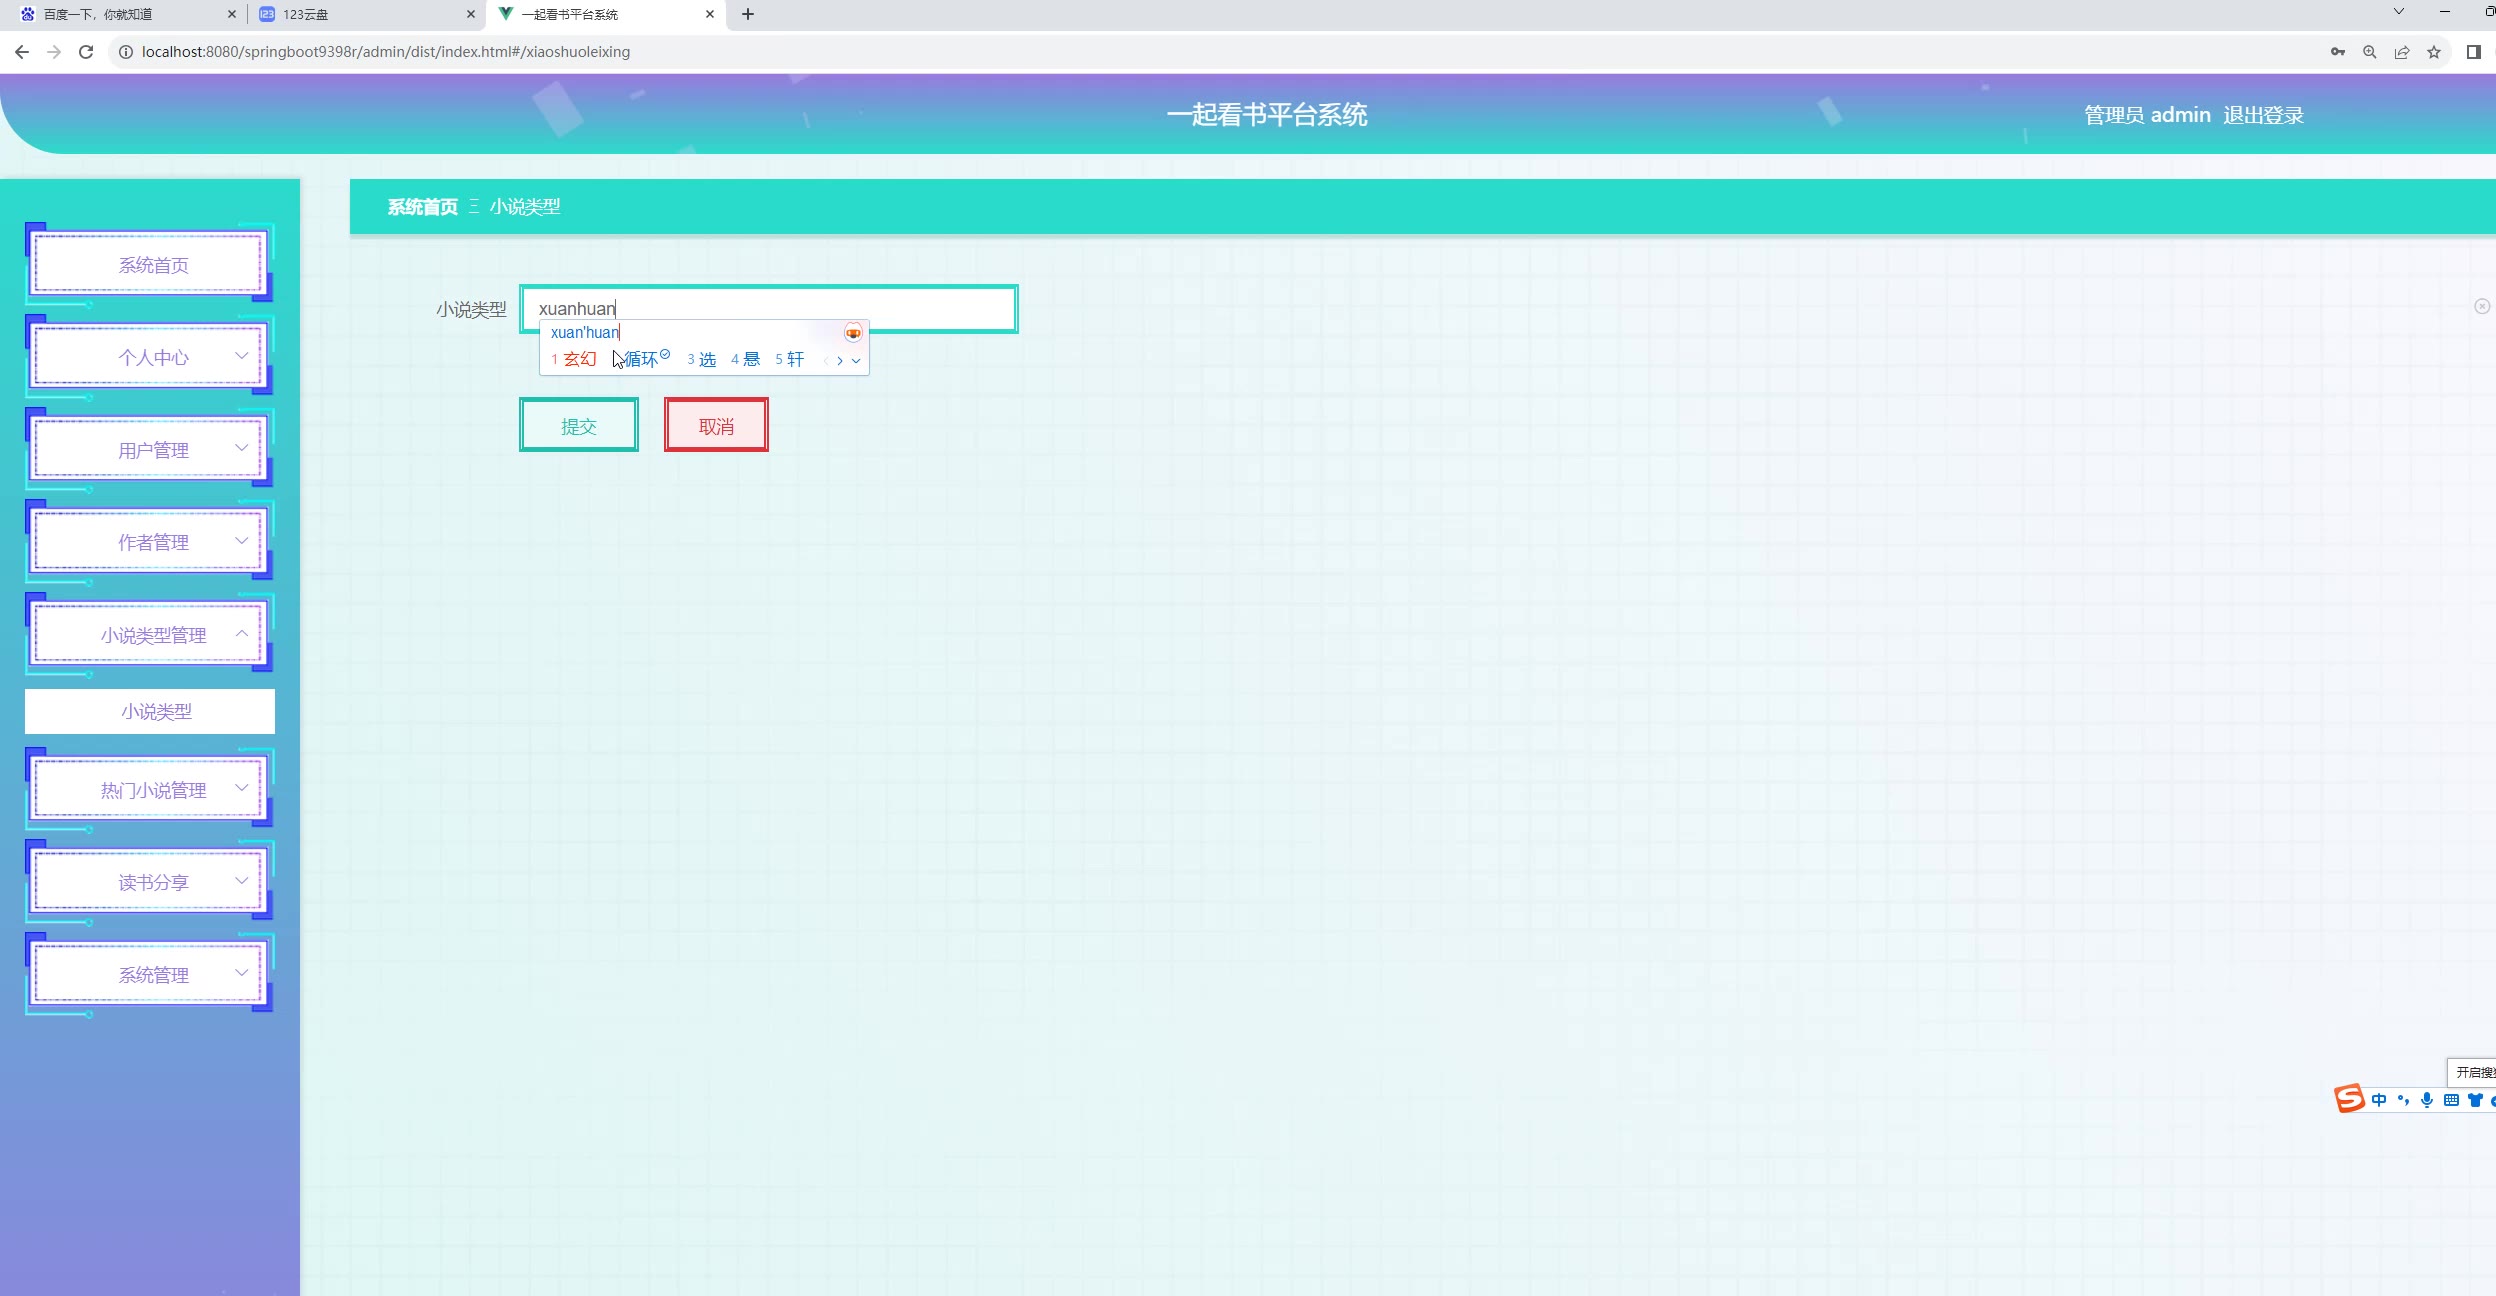Choose IME candidate 3 选
2496x1296 pixels.
[702, 359]
